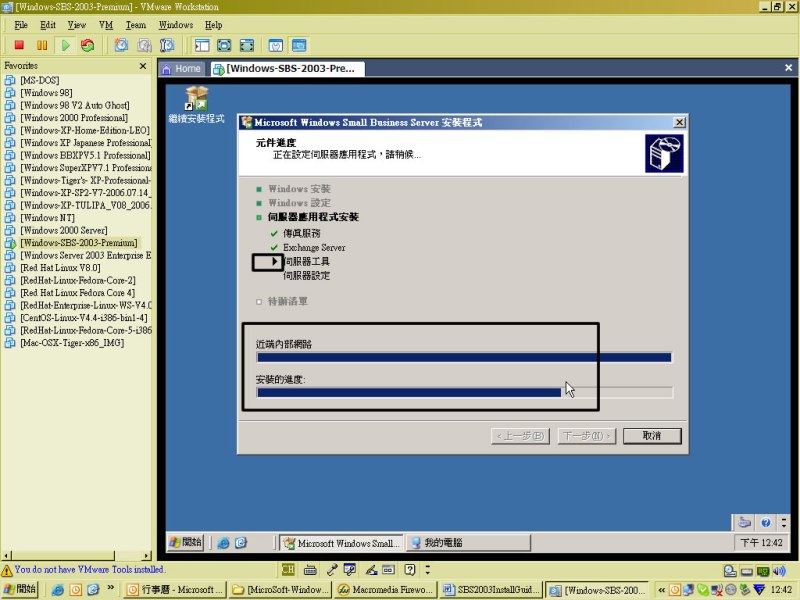
Task: Open guest taskbar Microsoft Windows Small item
Action: click(x=341, y=543)
